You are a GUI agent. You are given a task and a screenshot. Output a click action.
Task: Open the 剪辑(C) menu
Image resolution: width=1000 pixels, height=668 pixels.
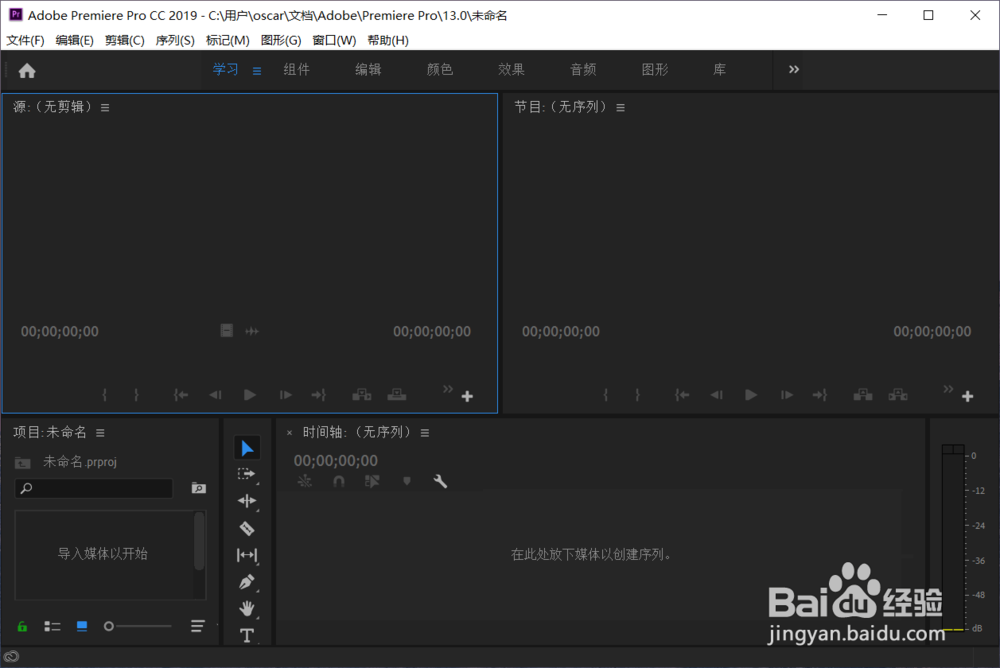point(125,40)
